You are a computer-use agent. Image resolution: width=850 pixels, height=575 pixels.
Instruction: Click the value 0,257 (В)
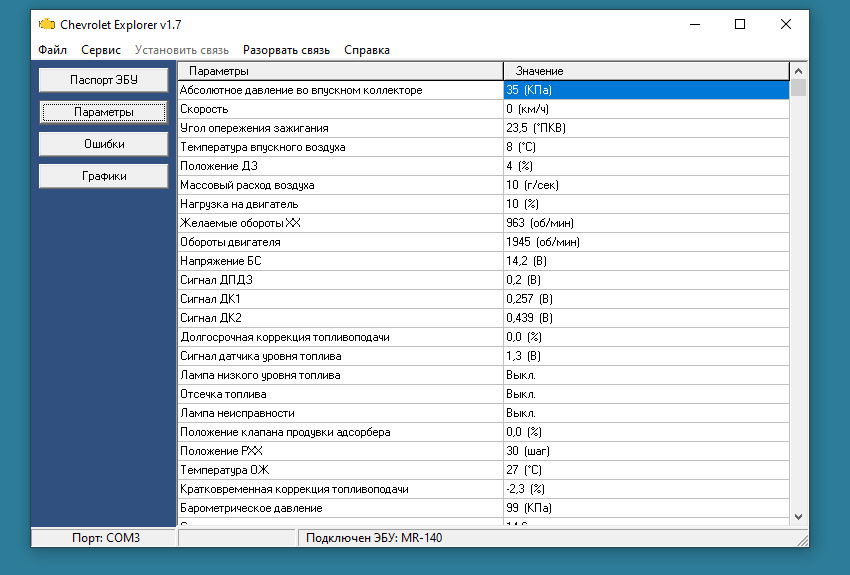point(530,299)
